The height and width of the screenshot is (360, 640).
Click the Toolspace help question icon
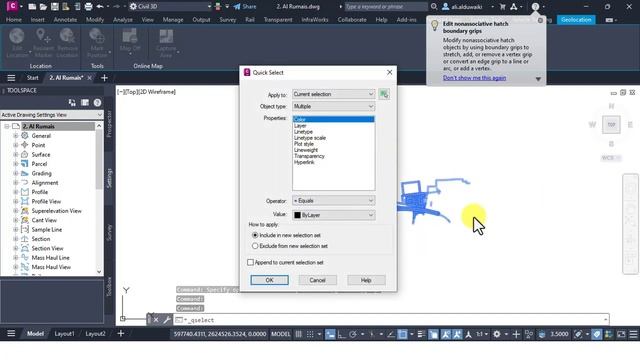click(x=97, y=103)
